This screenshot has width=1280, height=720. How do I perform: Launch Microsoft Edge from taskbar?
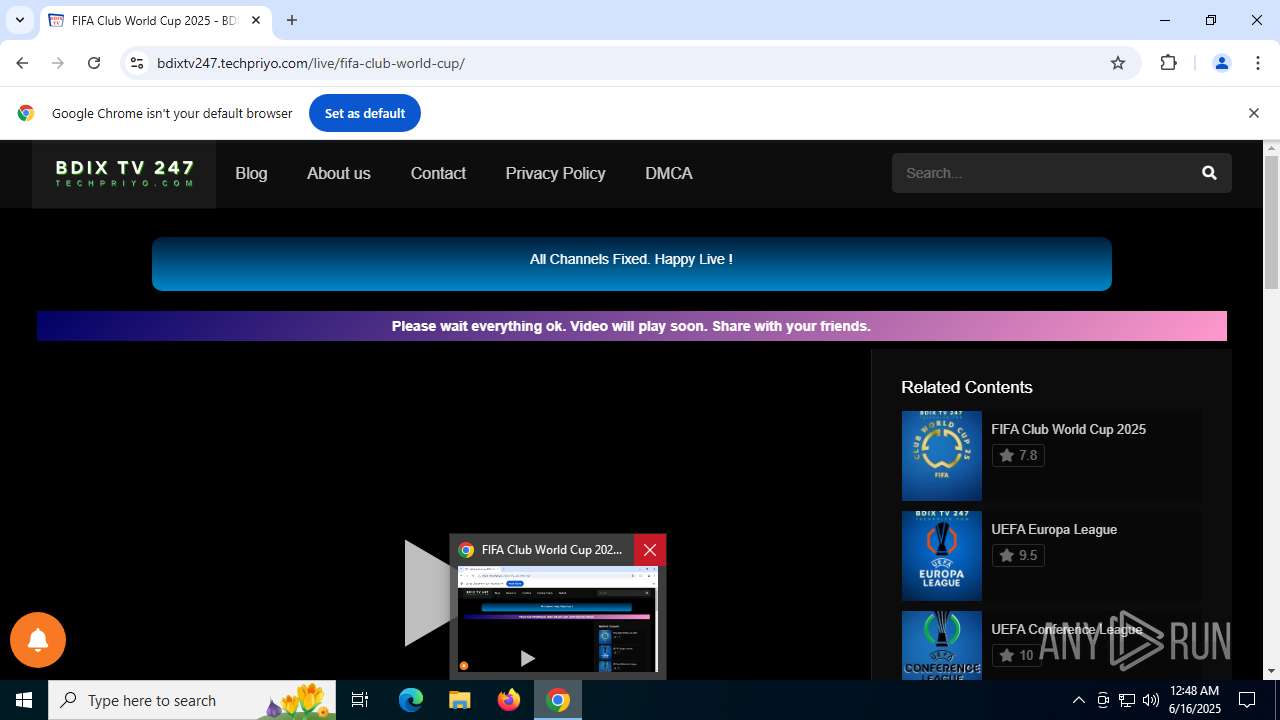pyautogui.click(x=411, y=700)
